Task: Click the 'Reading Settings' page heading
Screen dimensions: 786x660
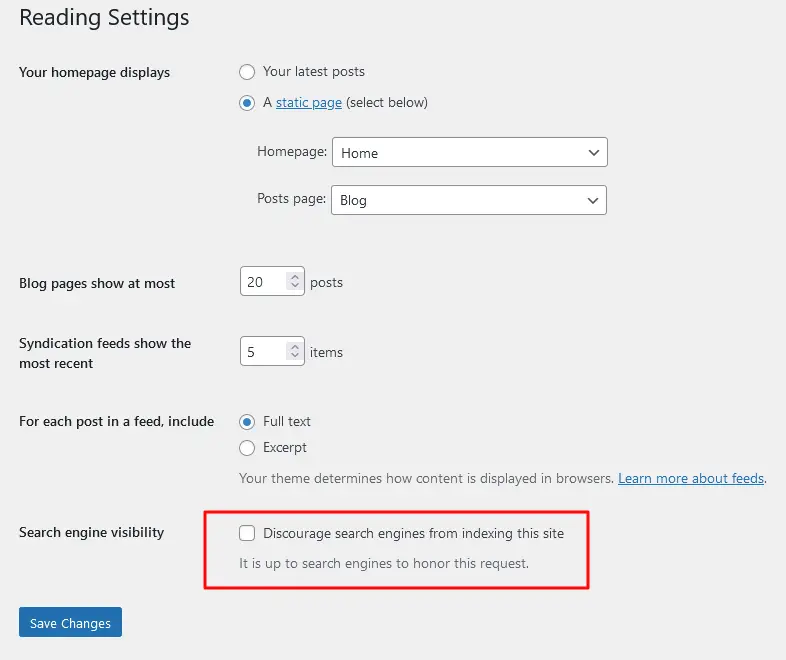Action: point(104,18)
